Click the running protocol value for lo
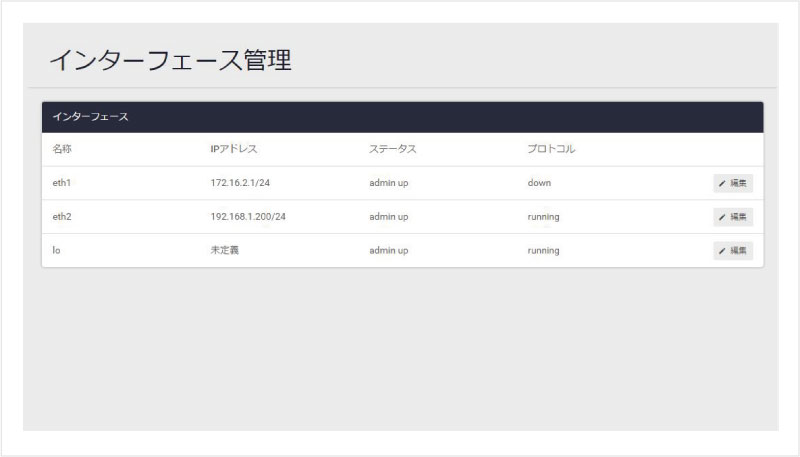Screen dimensions: 800x457 point(543,250)
